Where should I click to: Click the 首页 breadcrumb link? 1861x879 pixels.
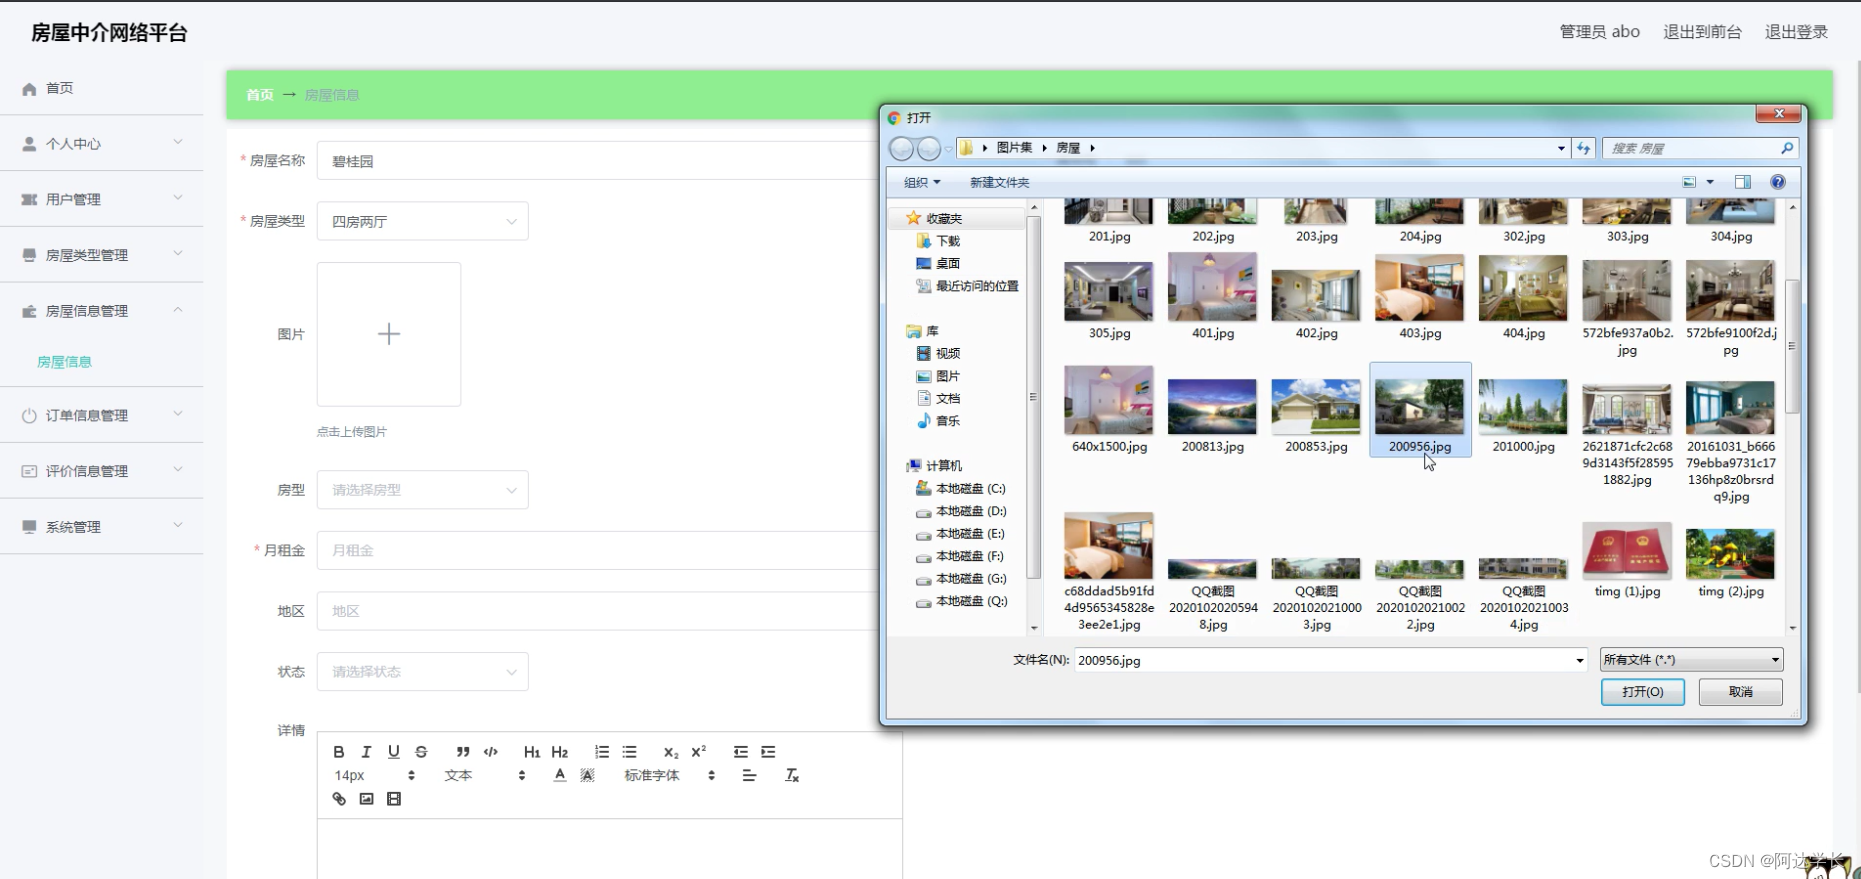tap(260, 95)
